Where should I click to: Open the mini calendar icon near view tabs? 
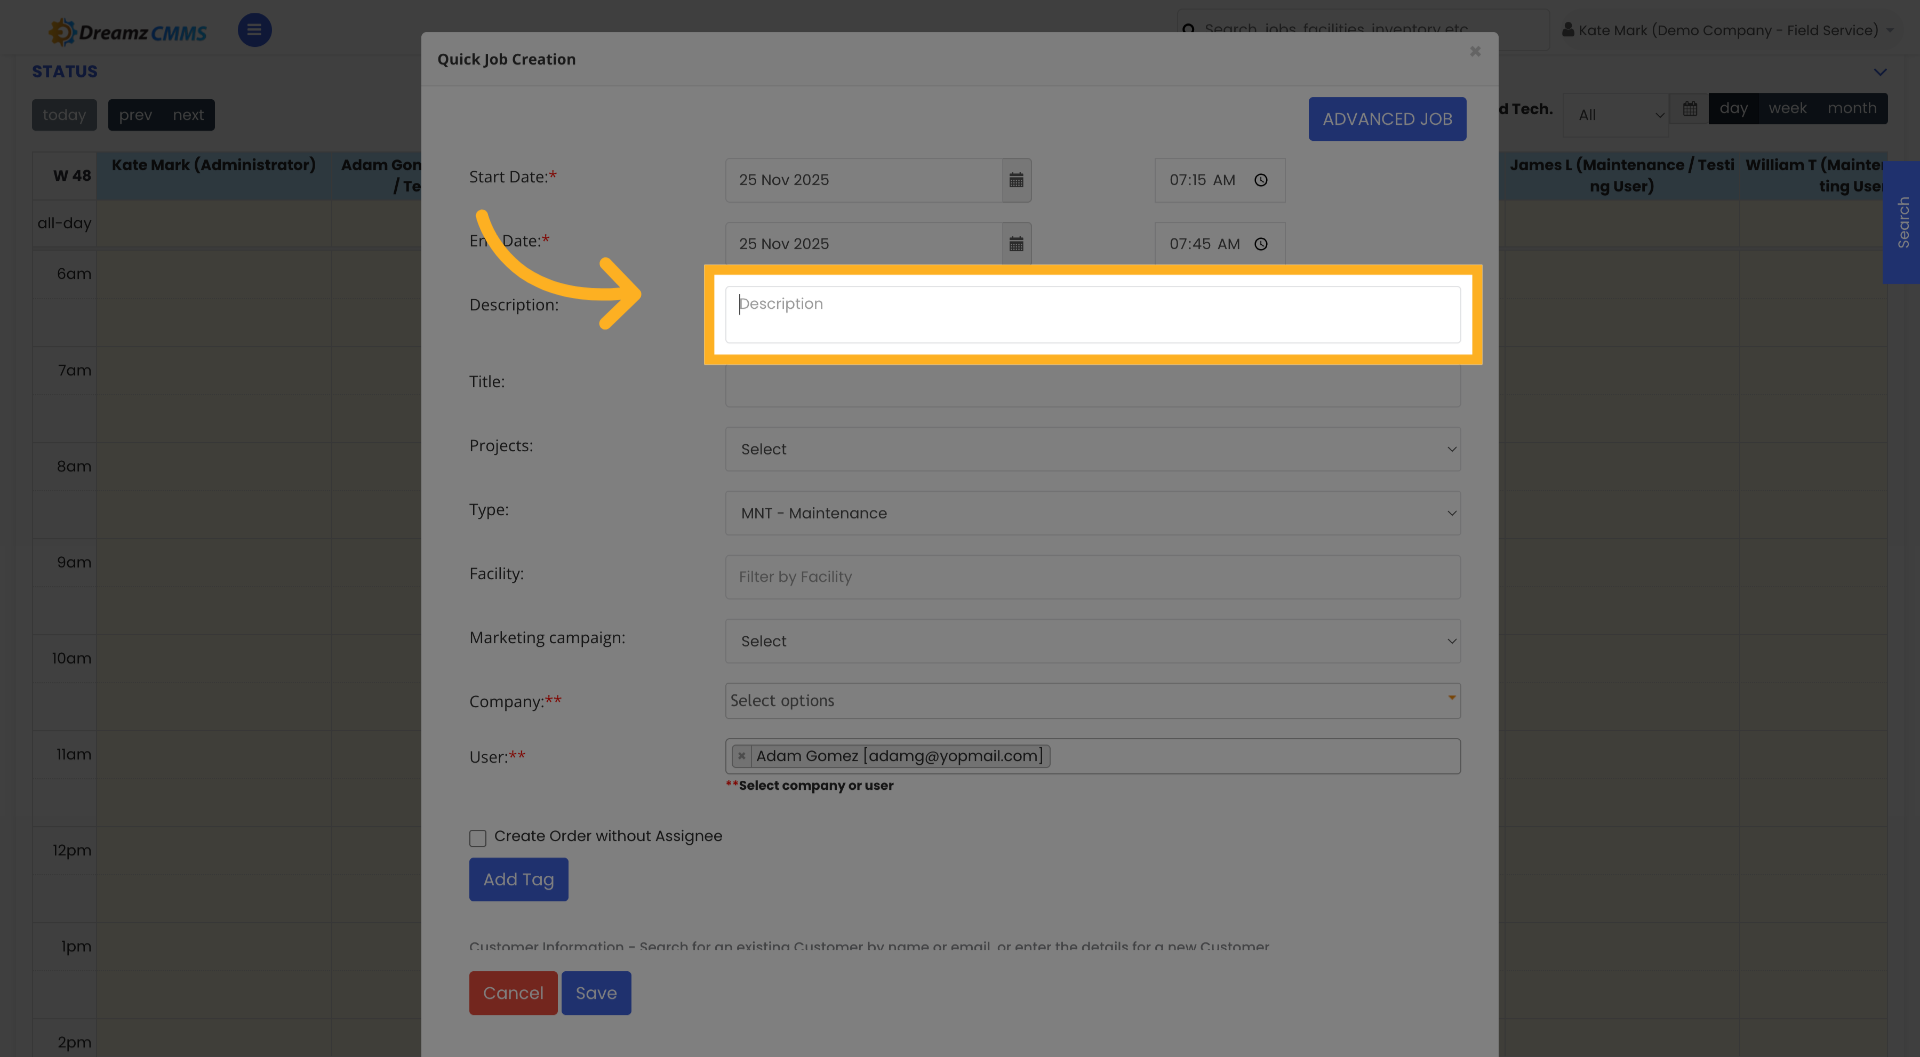(1689, 108)
